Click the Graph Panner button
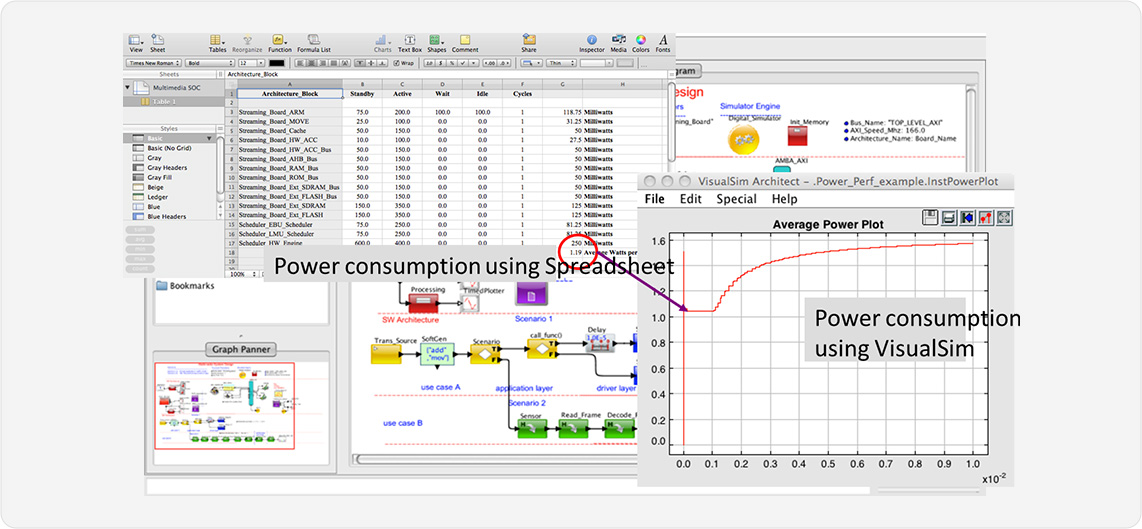This screenshot has width=1142, height=529. click(x=241, y=349)
